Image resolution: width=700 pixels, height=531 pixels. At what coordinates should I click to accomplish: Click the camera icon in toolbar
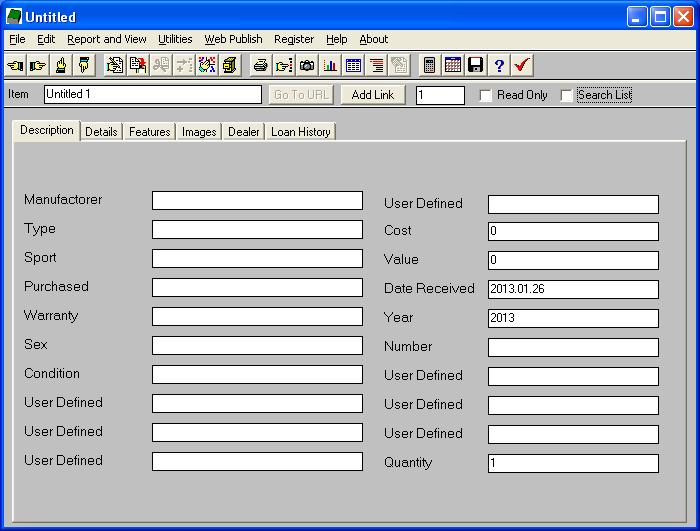307,65
